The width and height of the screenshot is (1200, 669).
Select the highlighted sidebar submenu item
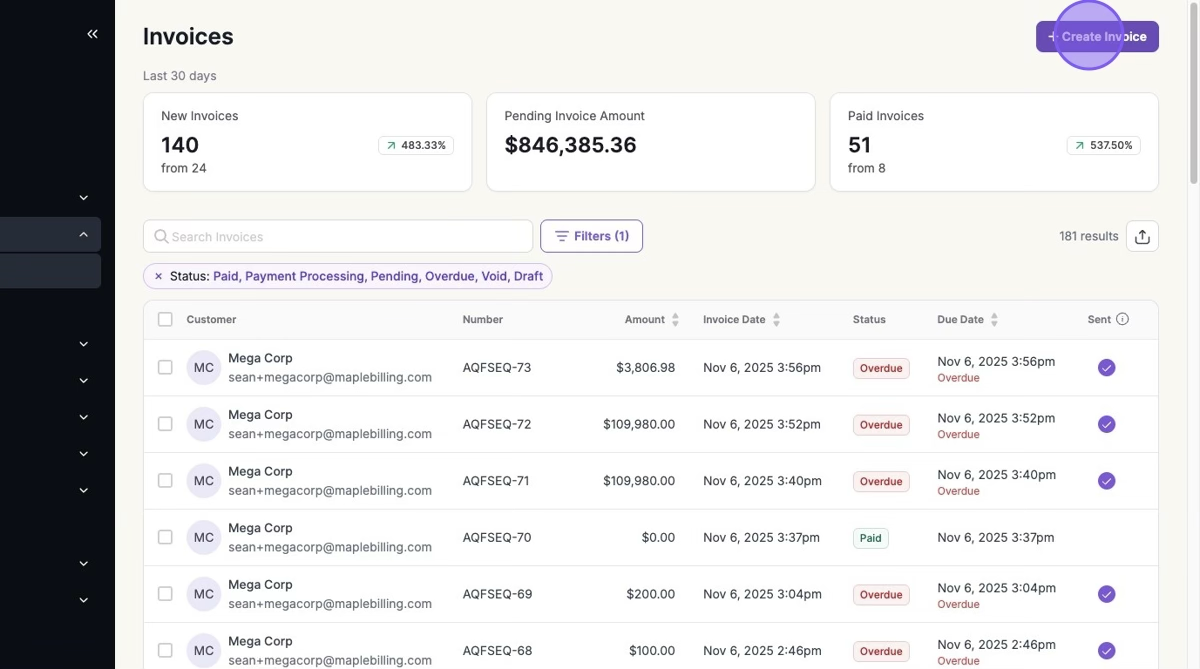50,271
